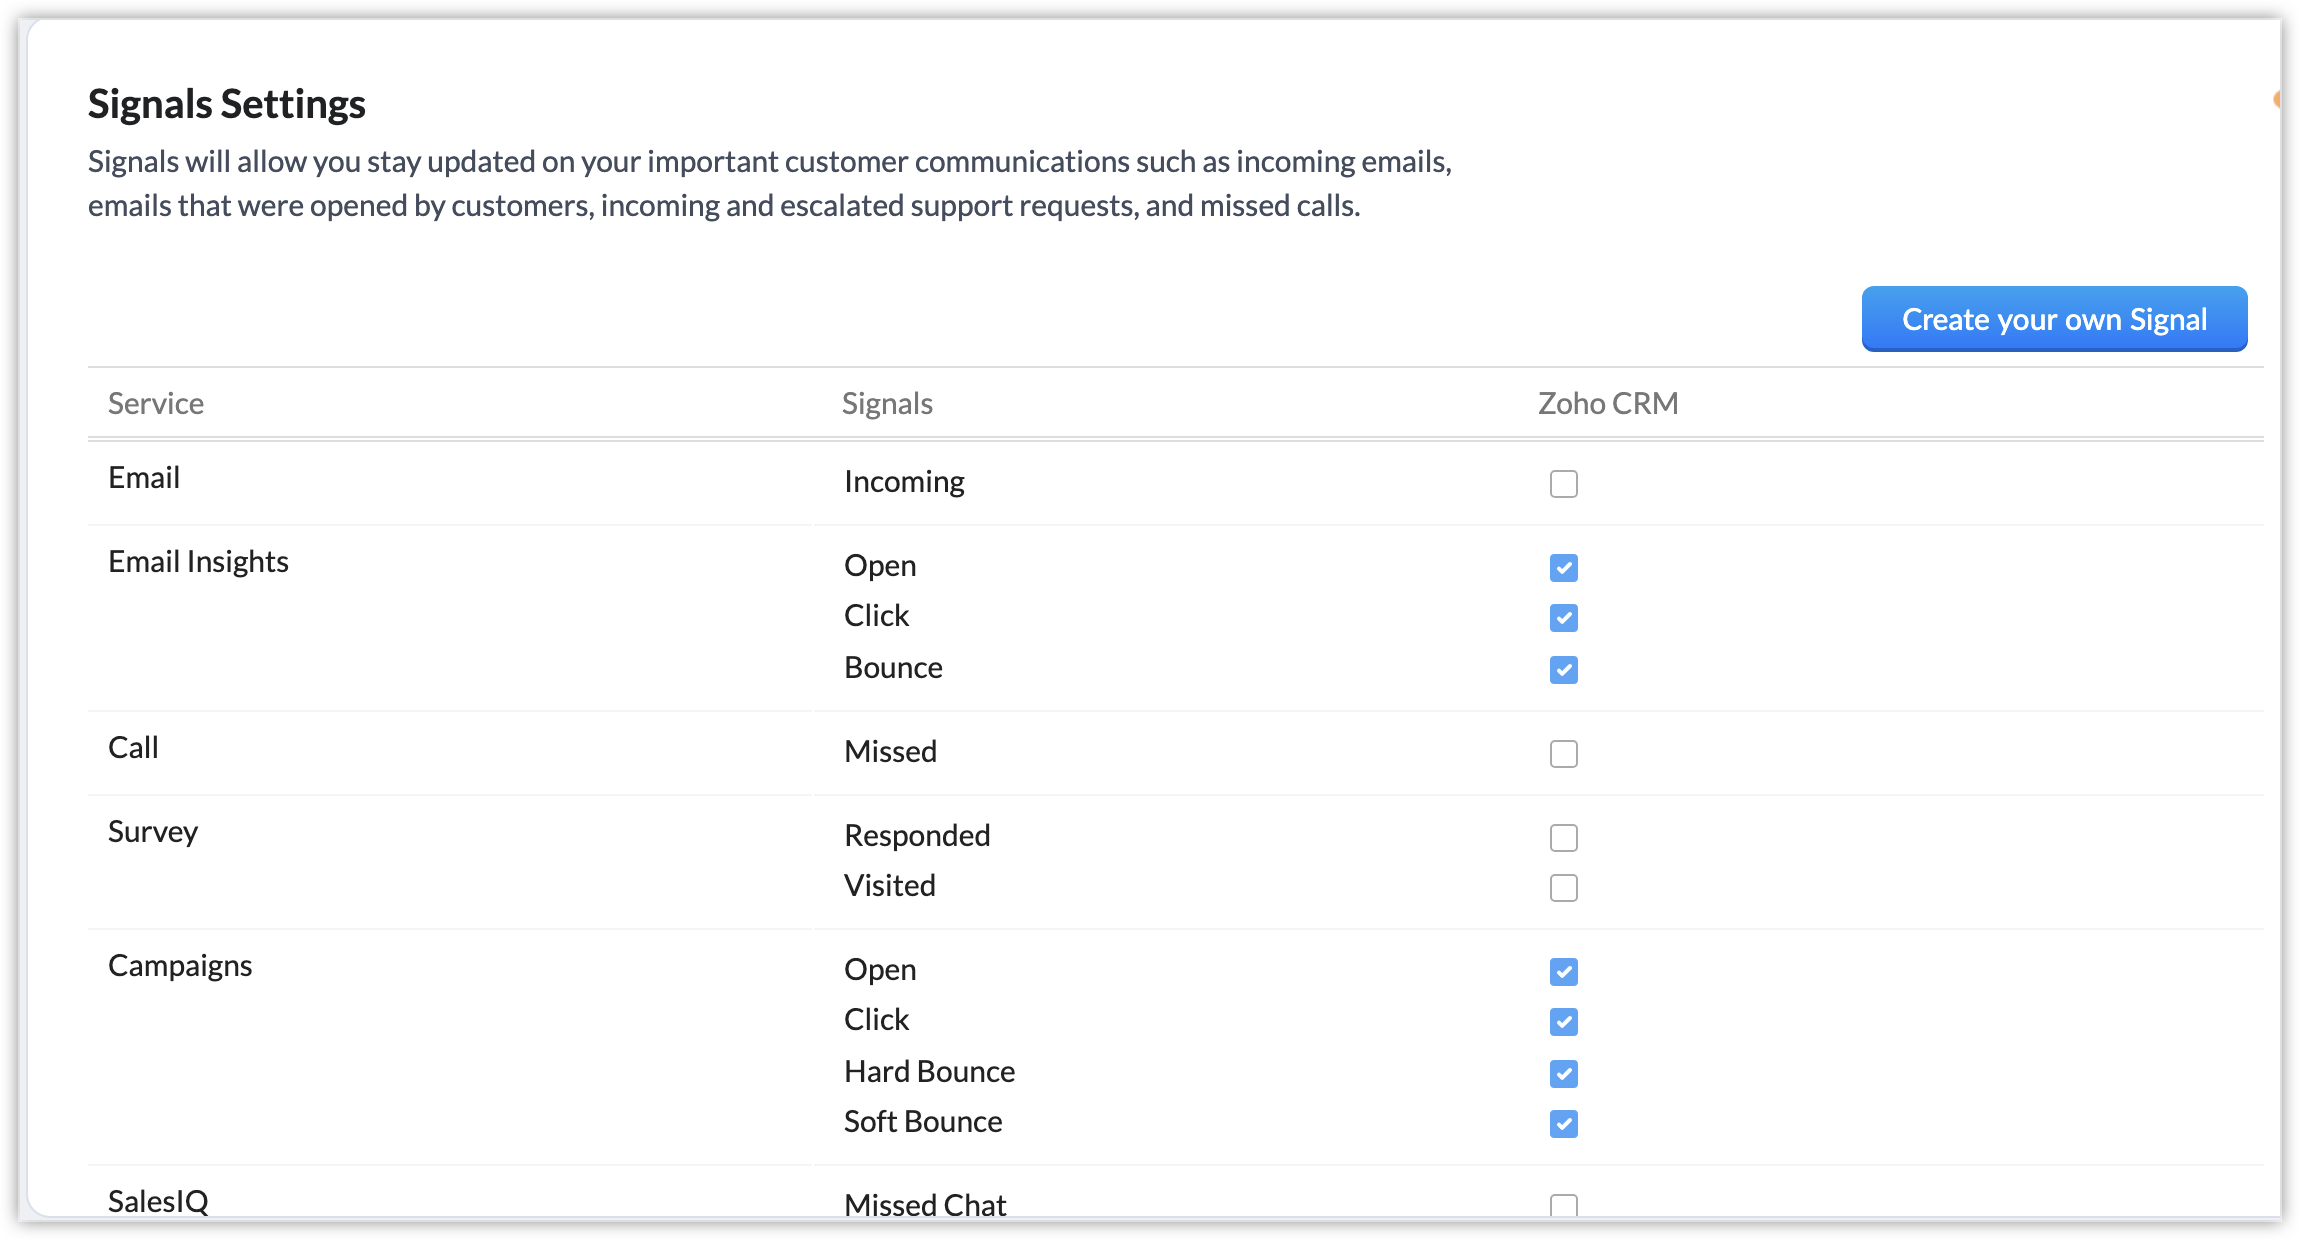
Task: Uncheck the Campaigns Open signal
Action: 1563,972
